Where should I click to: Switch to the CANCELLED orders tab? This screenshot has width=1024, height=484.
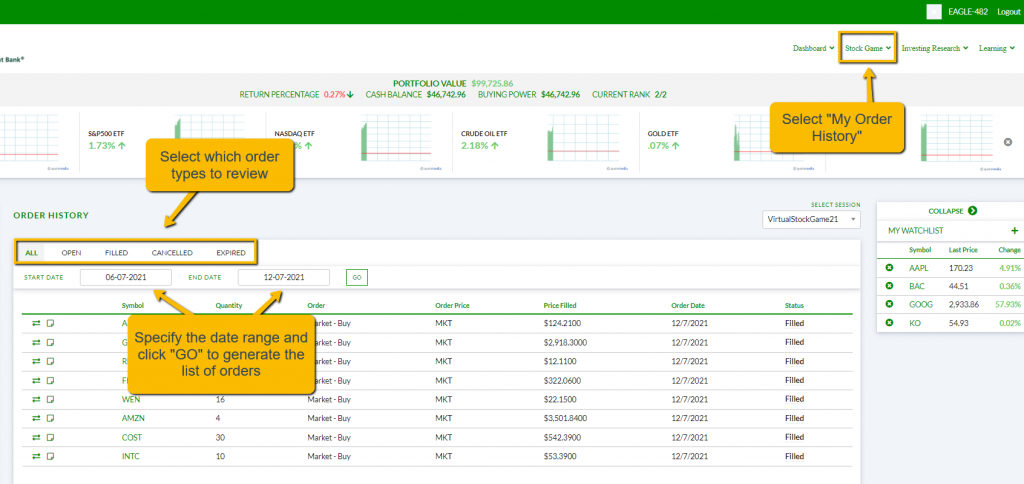point(172,253)
